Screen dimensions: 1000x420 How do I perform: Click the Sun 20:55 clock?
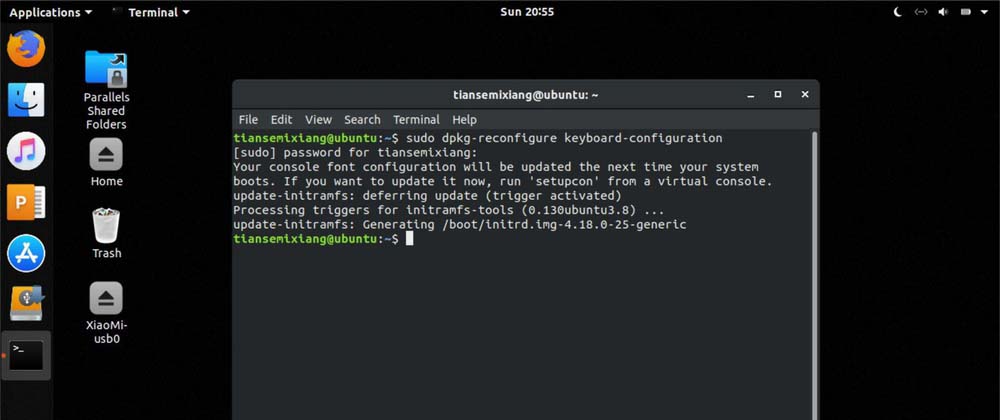[526, 12]
